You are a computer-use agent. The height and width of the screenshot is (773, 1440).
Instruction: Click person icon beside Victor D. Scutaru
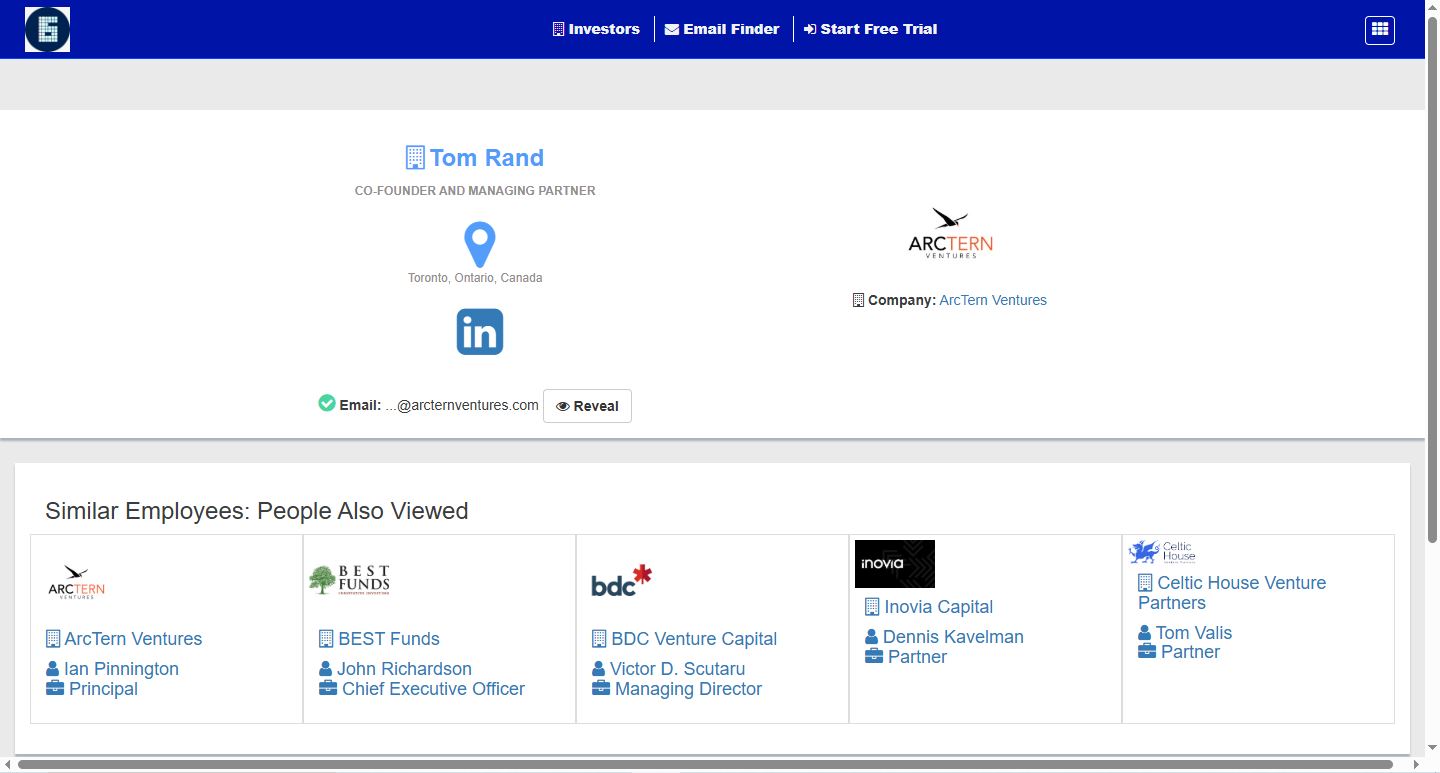(x=599, y=669)
